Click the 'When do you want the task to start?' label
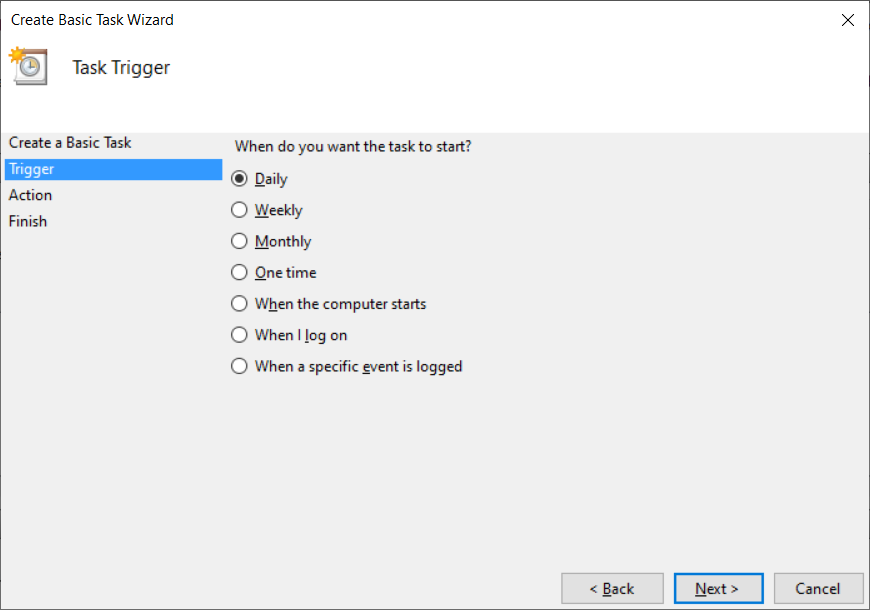 pyautogui.click(x=353, y=146)
